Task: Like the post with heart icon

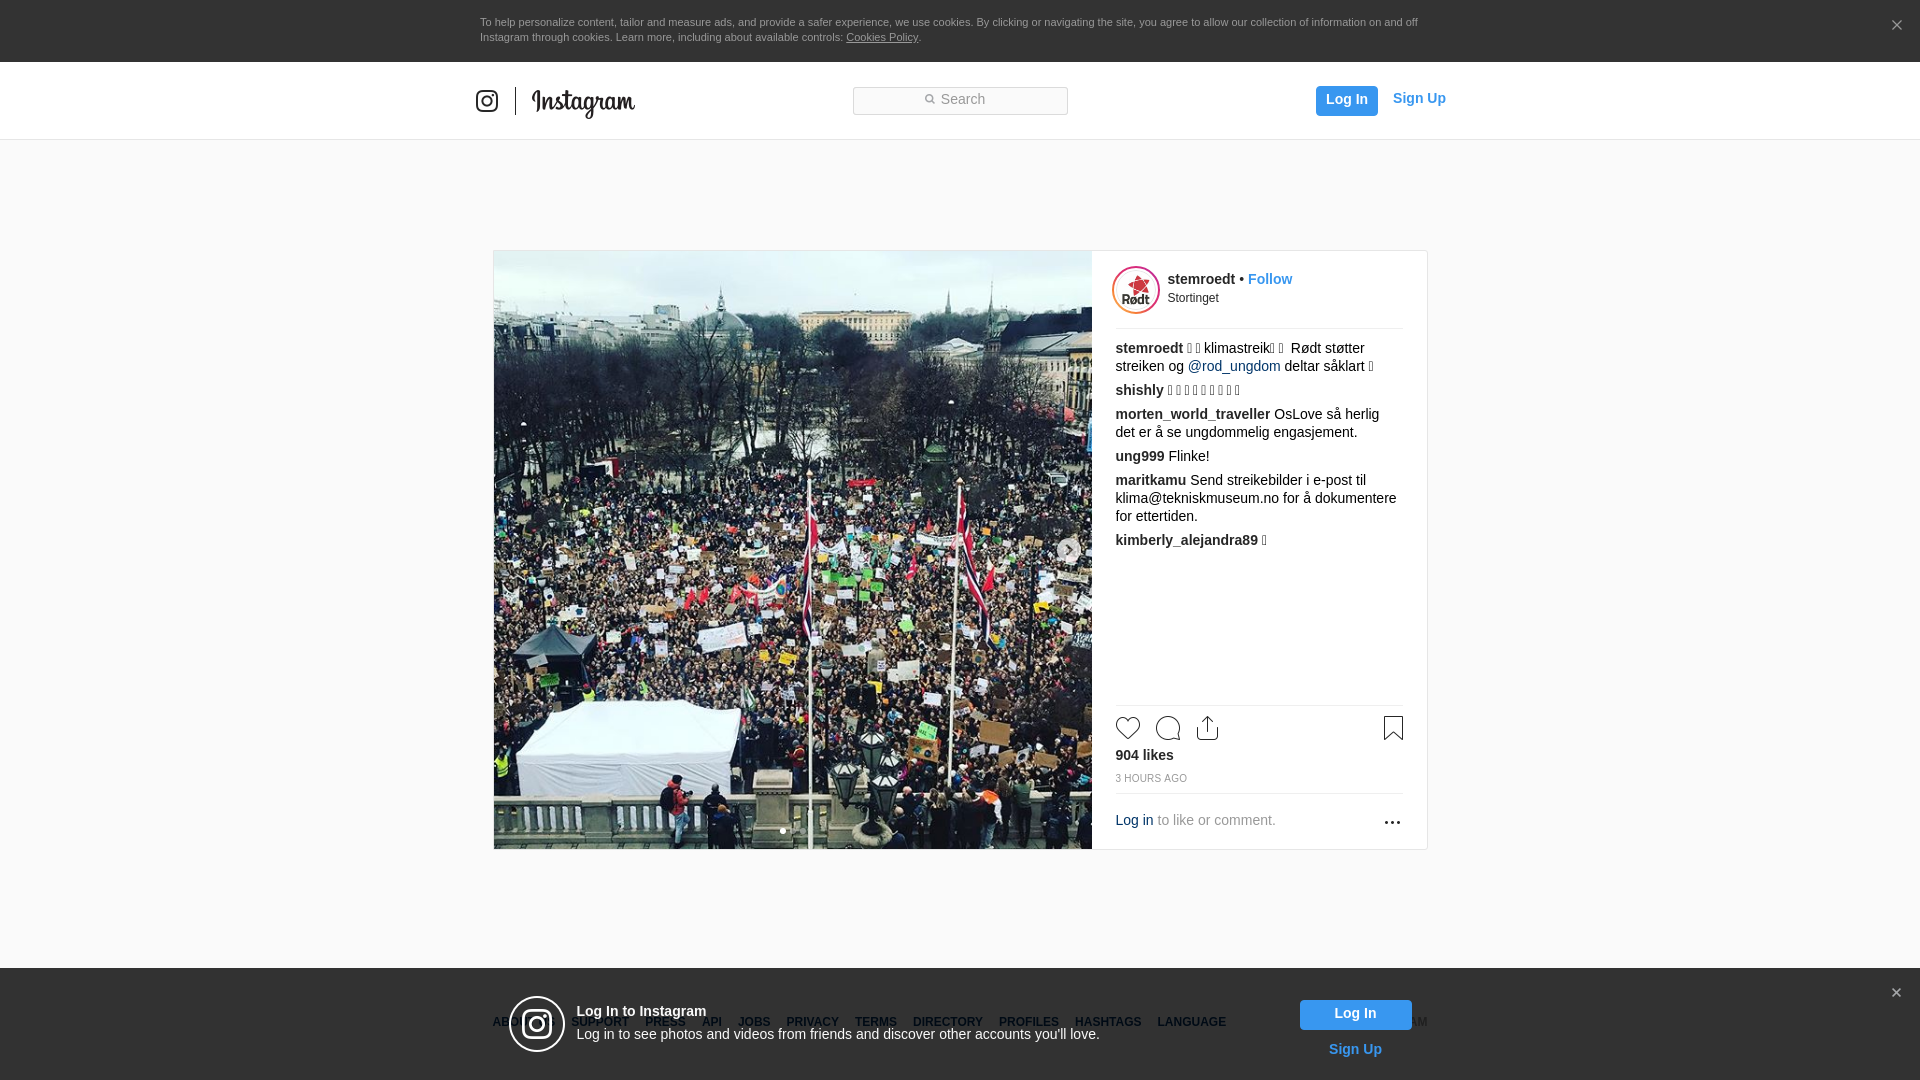Action: click(x=1127, y=728)
